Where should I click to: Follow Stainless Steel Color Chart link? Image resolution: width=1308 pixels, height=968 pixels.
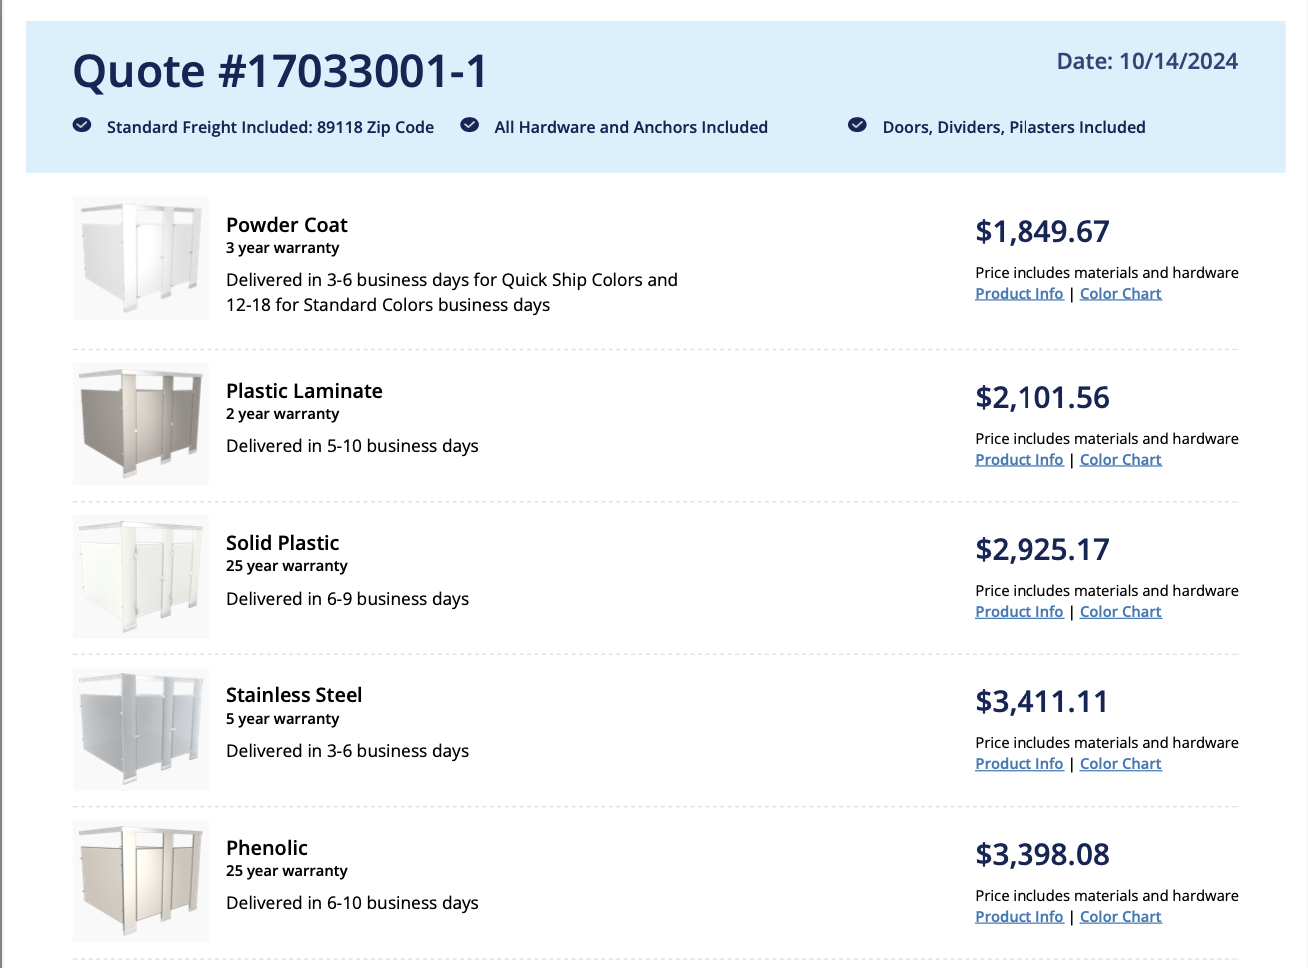[x=1120, y=764]
